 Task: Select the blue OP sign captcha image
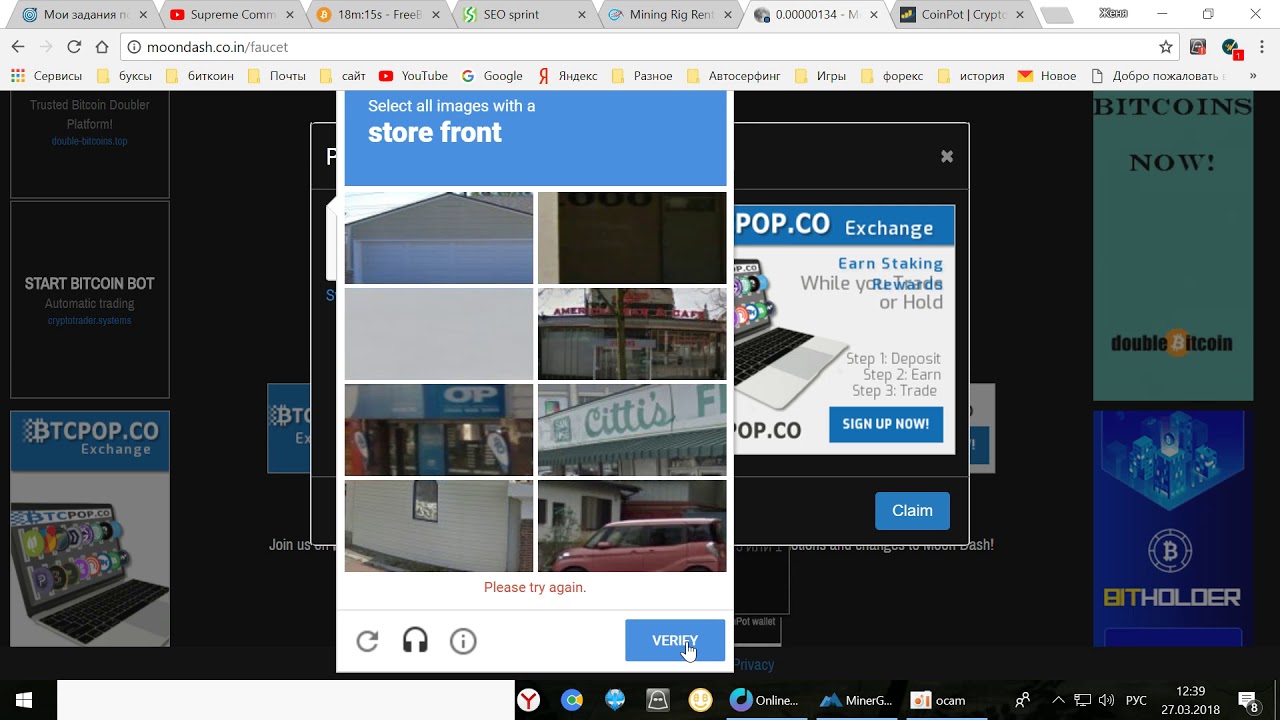[439, 430]
